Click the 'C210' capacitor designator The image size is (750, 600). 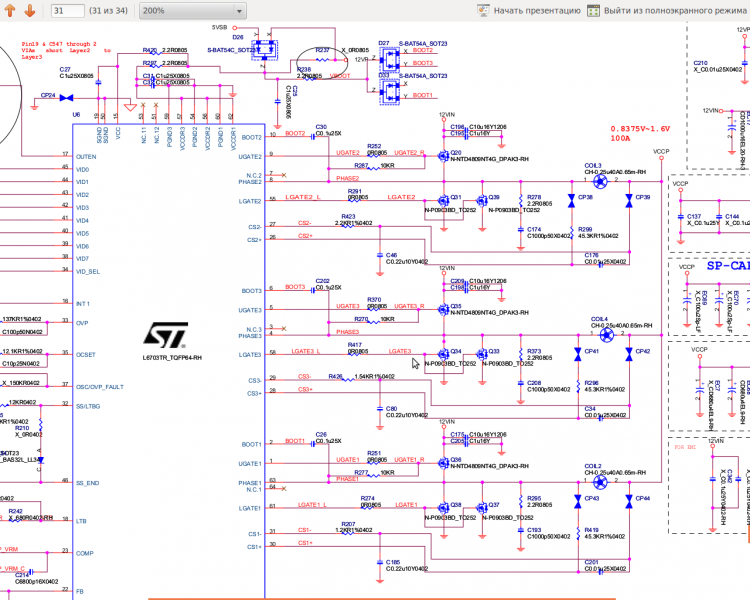700,63
